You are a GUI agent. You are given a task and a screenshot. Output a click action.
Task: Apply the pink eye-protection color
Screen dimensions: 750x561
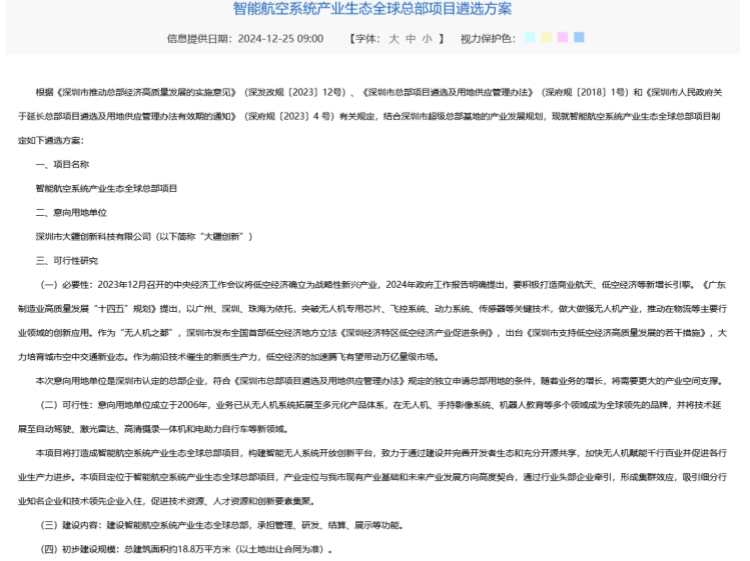click(x=563, y=38)
